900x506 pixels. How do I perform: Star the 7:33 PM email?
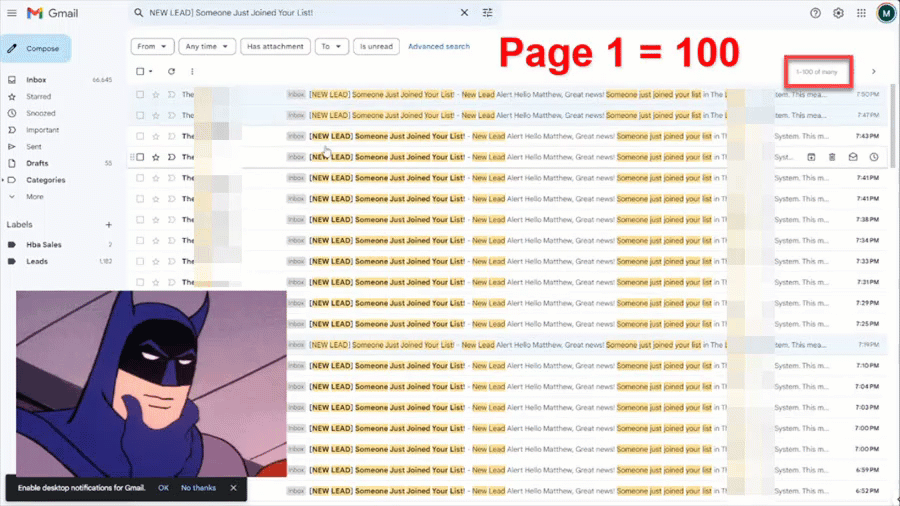pos(156,261)
